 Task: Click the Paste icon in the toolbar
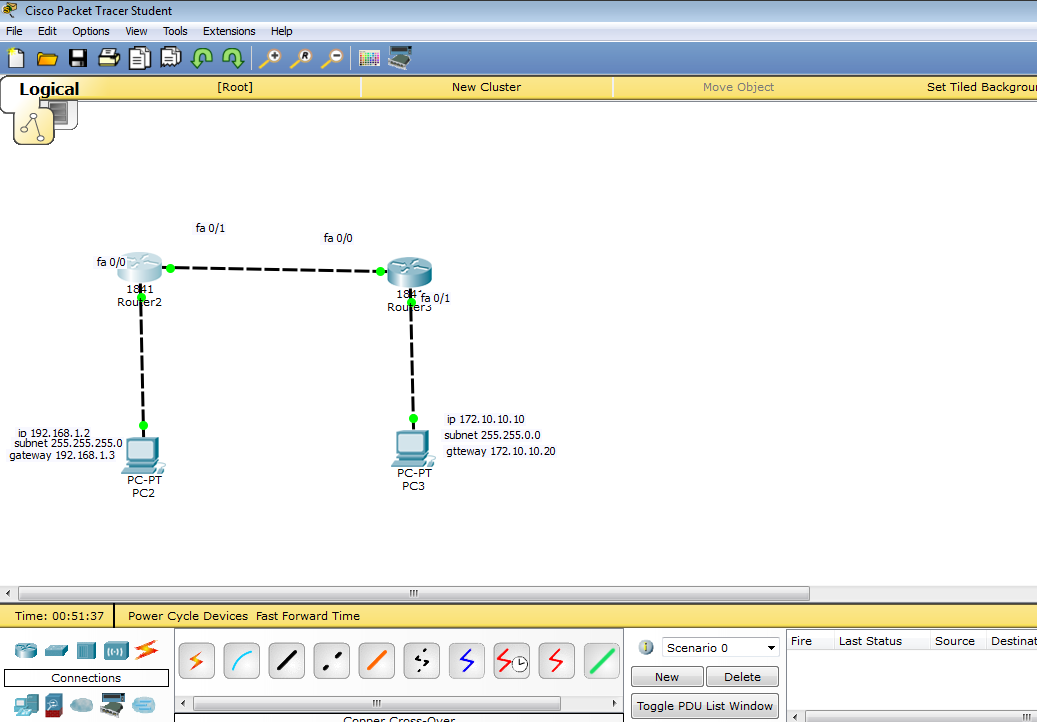point(171,58)
